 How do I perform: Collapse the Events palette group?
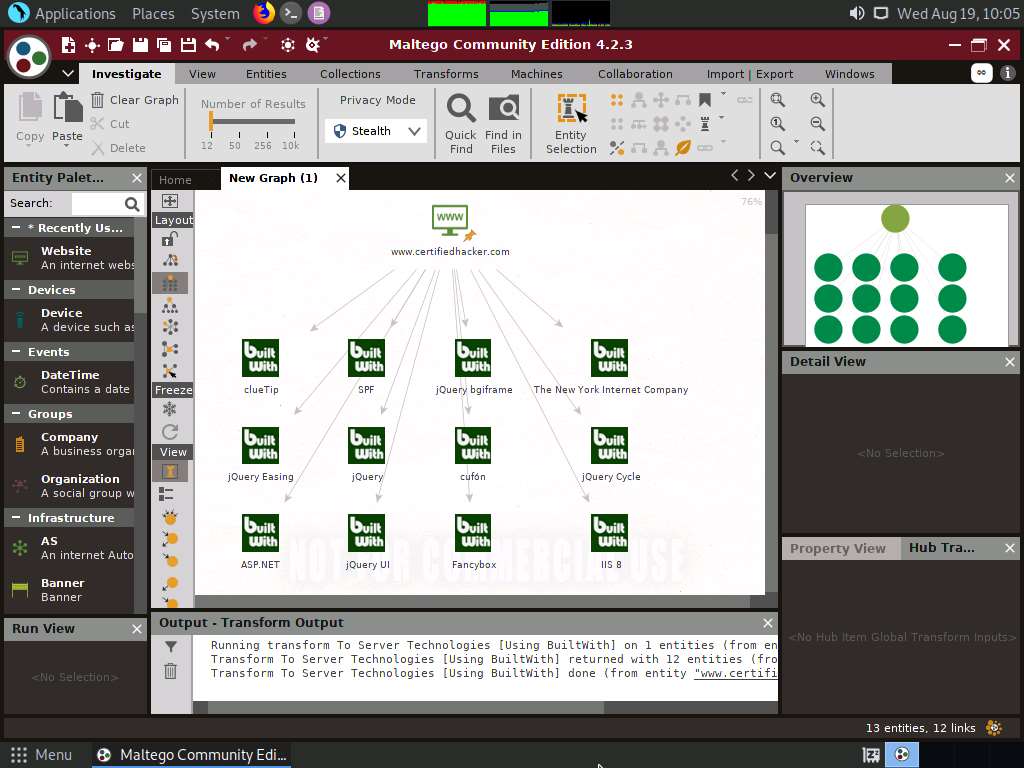[x=16, y=352]
